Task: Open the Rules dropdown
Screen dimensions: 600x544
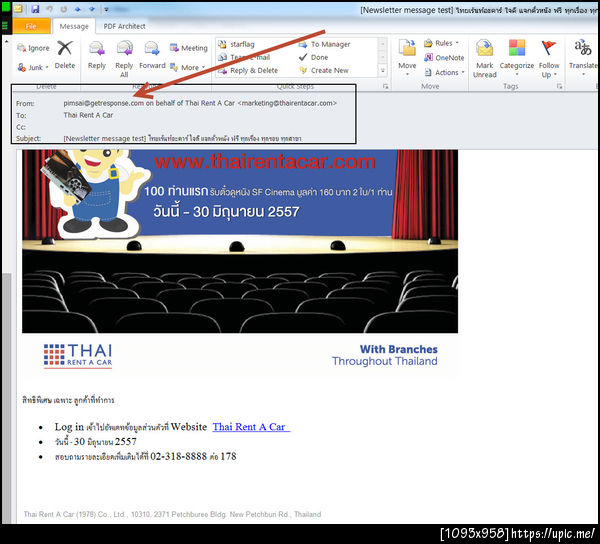Action: [441, 43]
